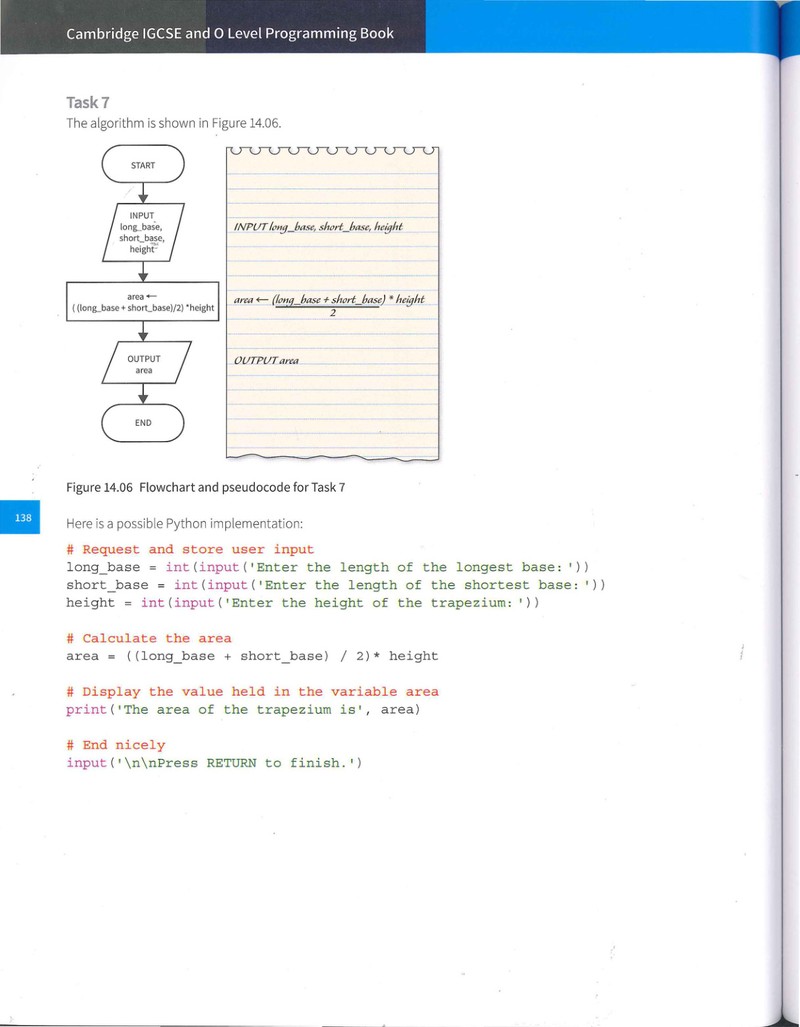The width and height of the screenshot is (800, 1027).
Task: Click the START terminator in the flowchart
Action: tap(143, 164)
